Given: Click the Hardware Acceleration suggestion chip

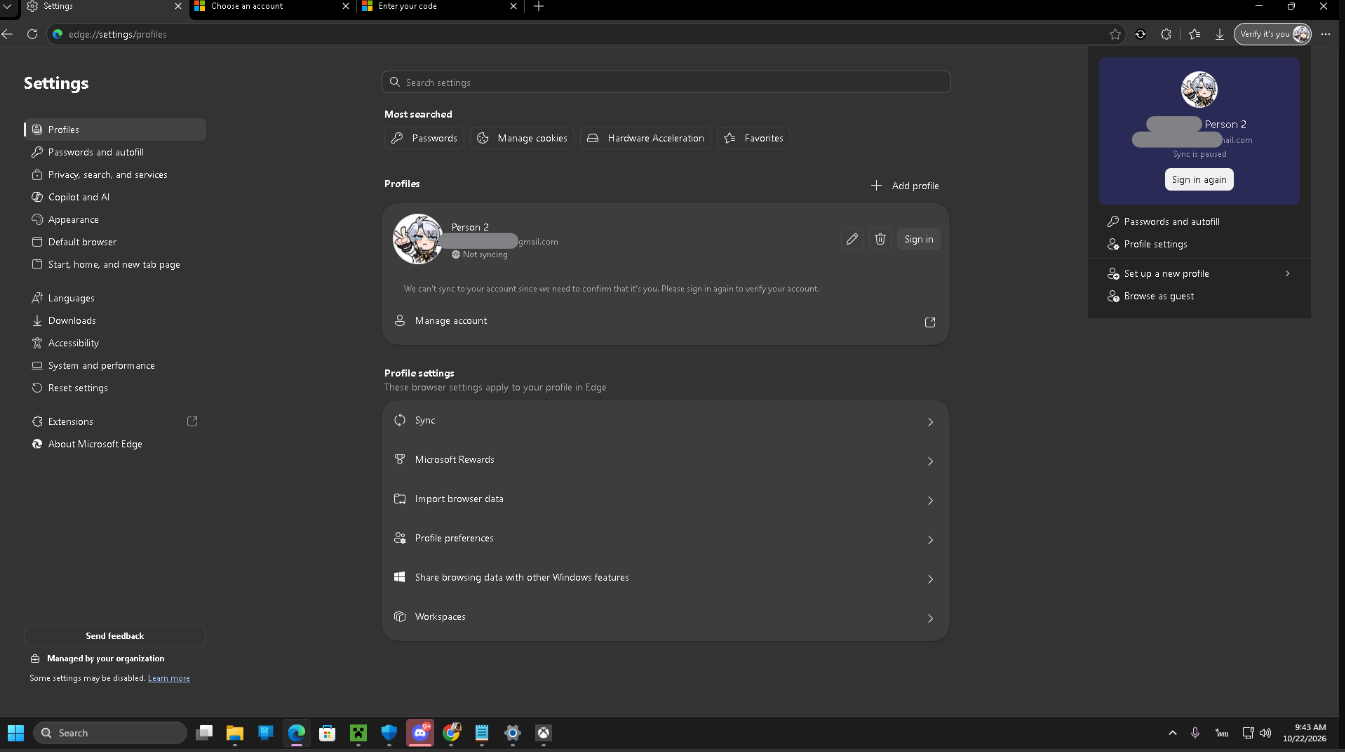Looking at the screenshot, I should (x=646, y=138).
